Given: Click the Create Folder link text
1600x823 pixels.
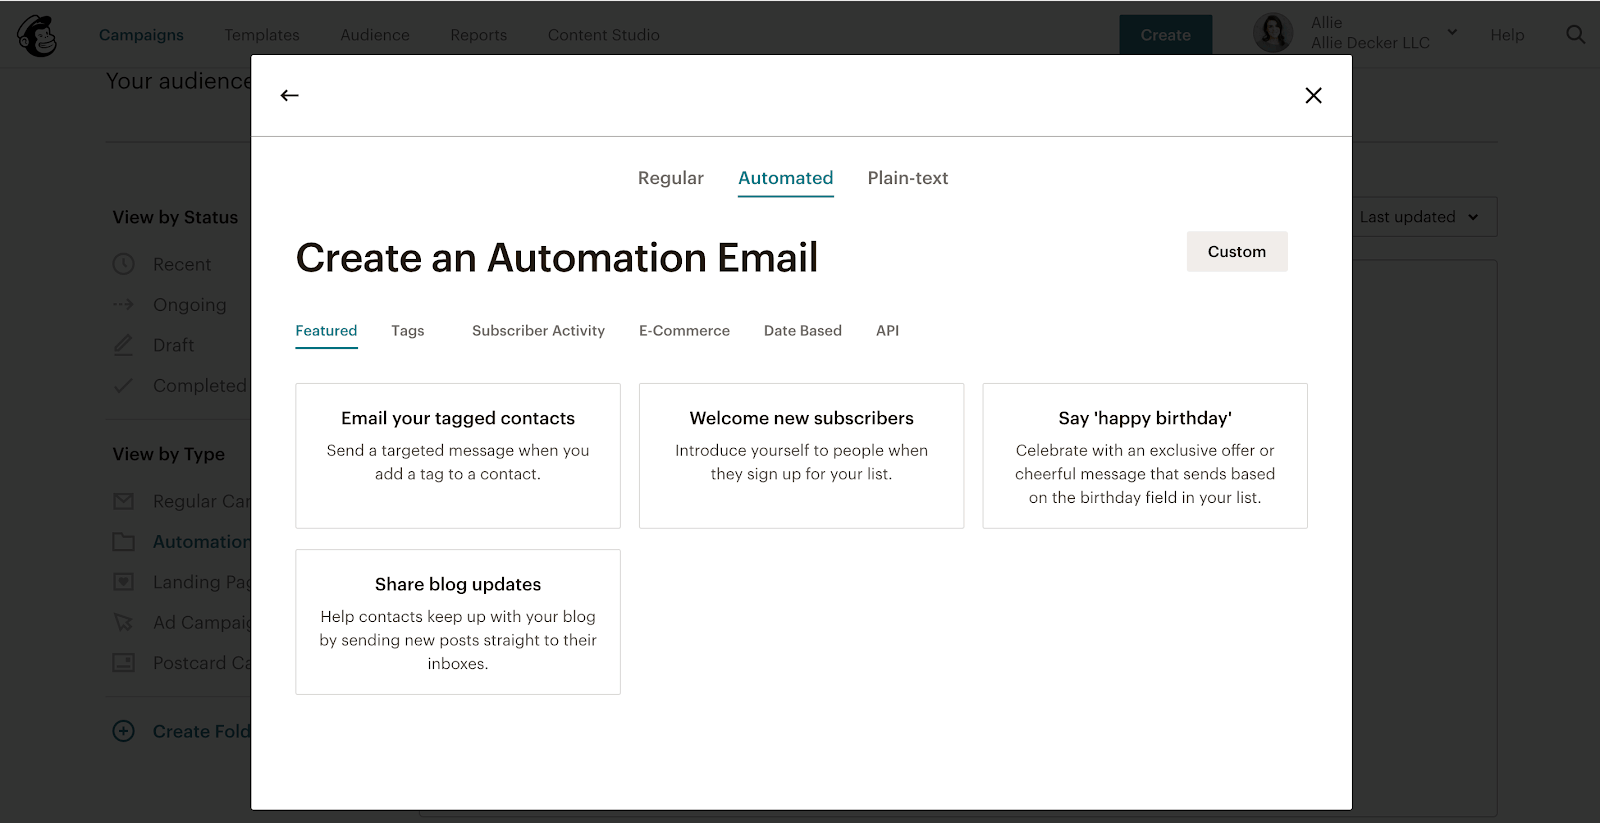Looking at the screenshot, I should 202,731.
